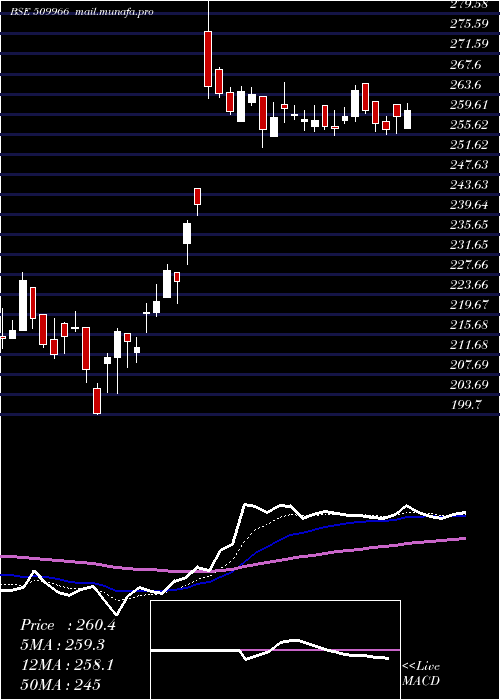This screenshot has height=700, width=500.
Task: Click the 239.64 price label
Action: pos(469,204)
